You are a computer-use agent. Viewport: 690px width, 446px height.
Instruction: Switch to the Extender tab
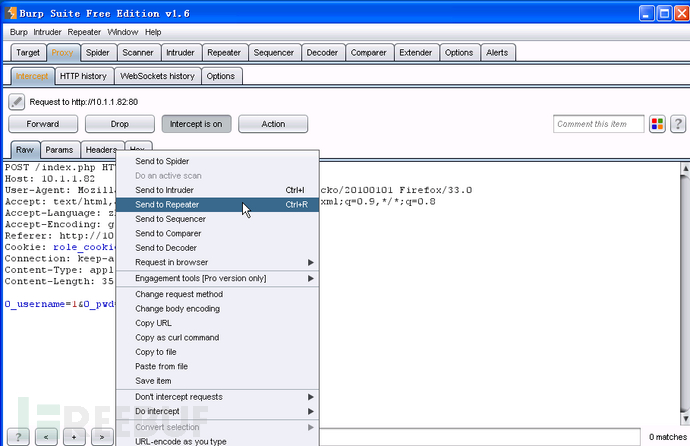[x=416, y=53]
